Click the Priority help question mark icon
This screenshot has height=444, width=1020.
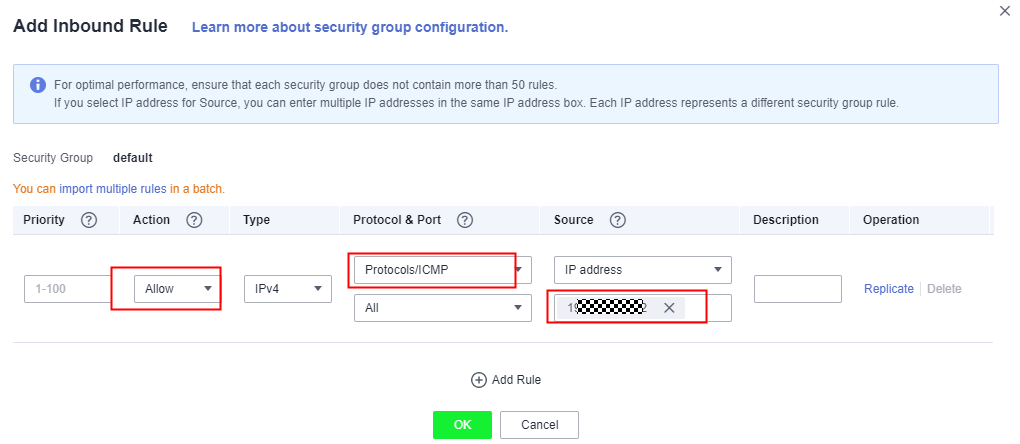(89, 220)
